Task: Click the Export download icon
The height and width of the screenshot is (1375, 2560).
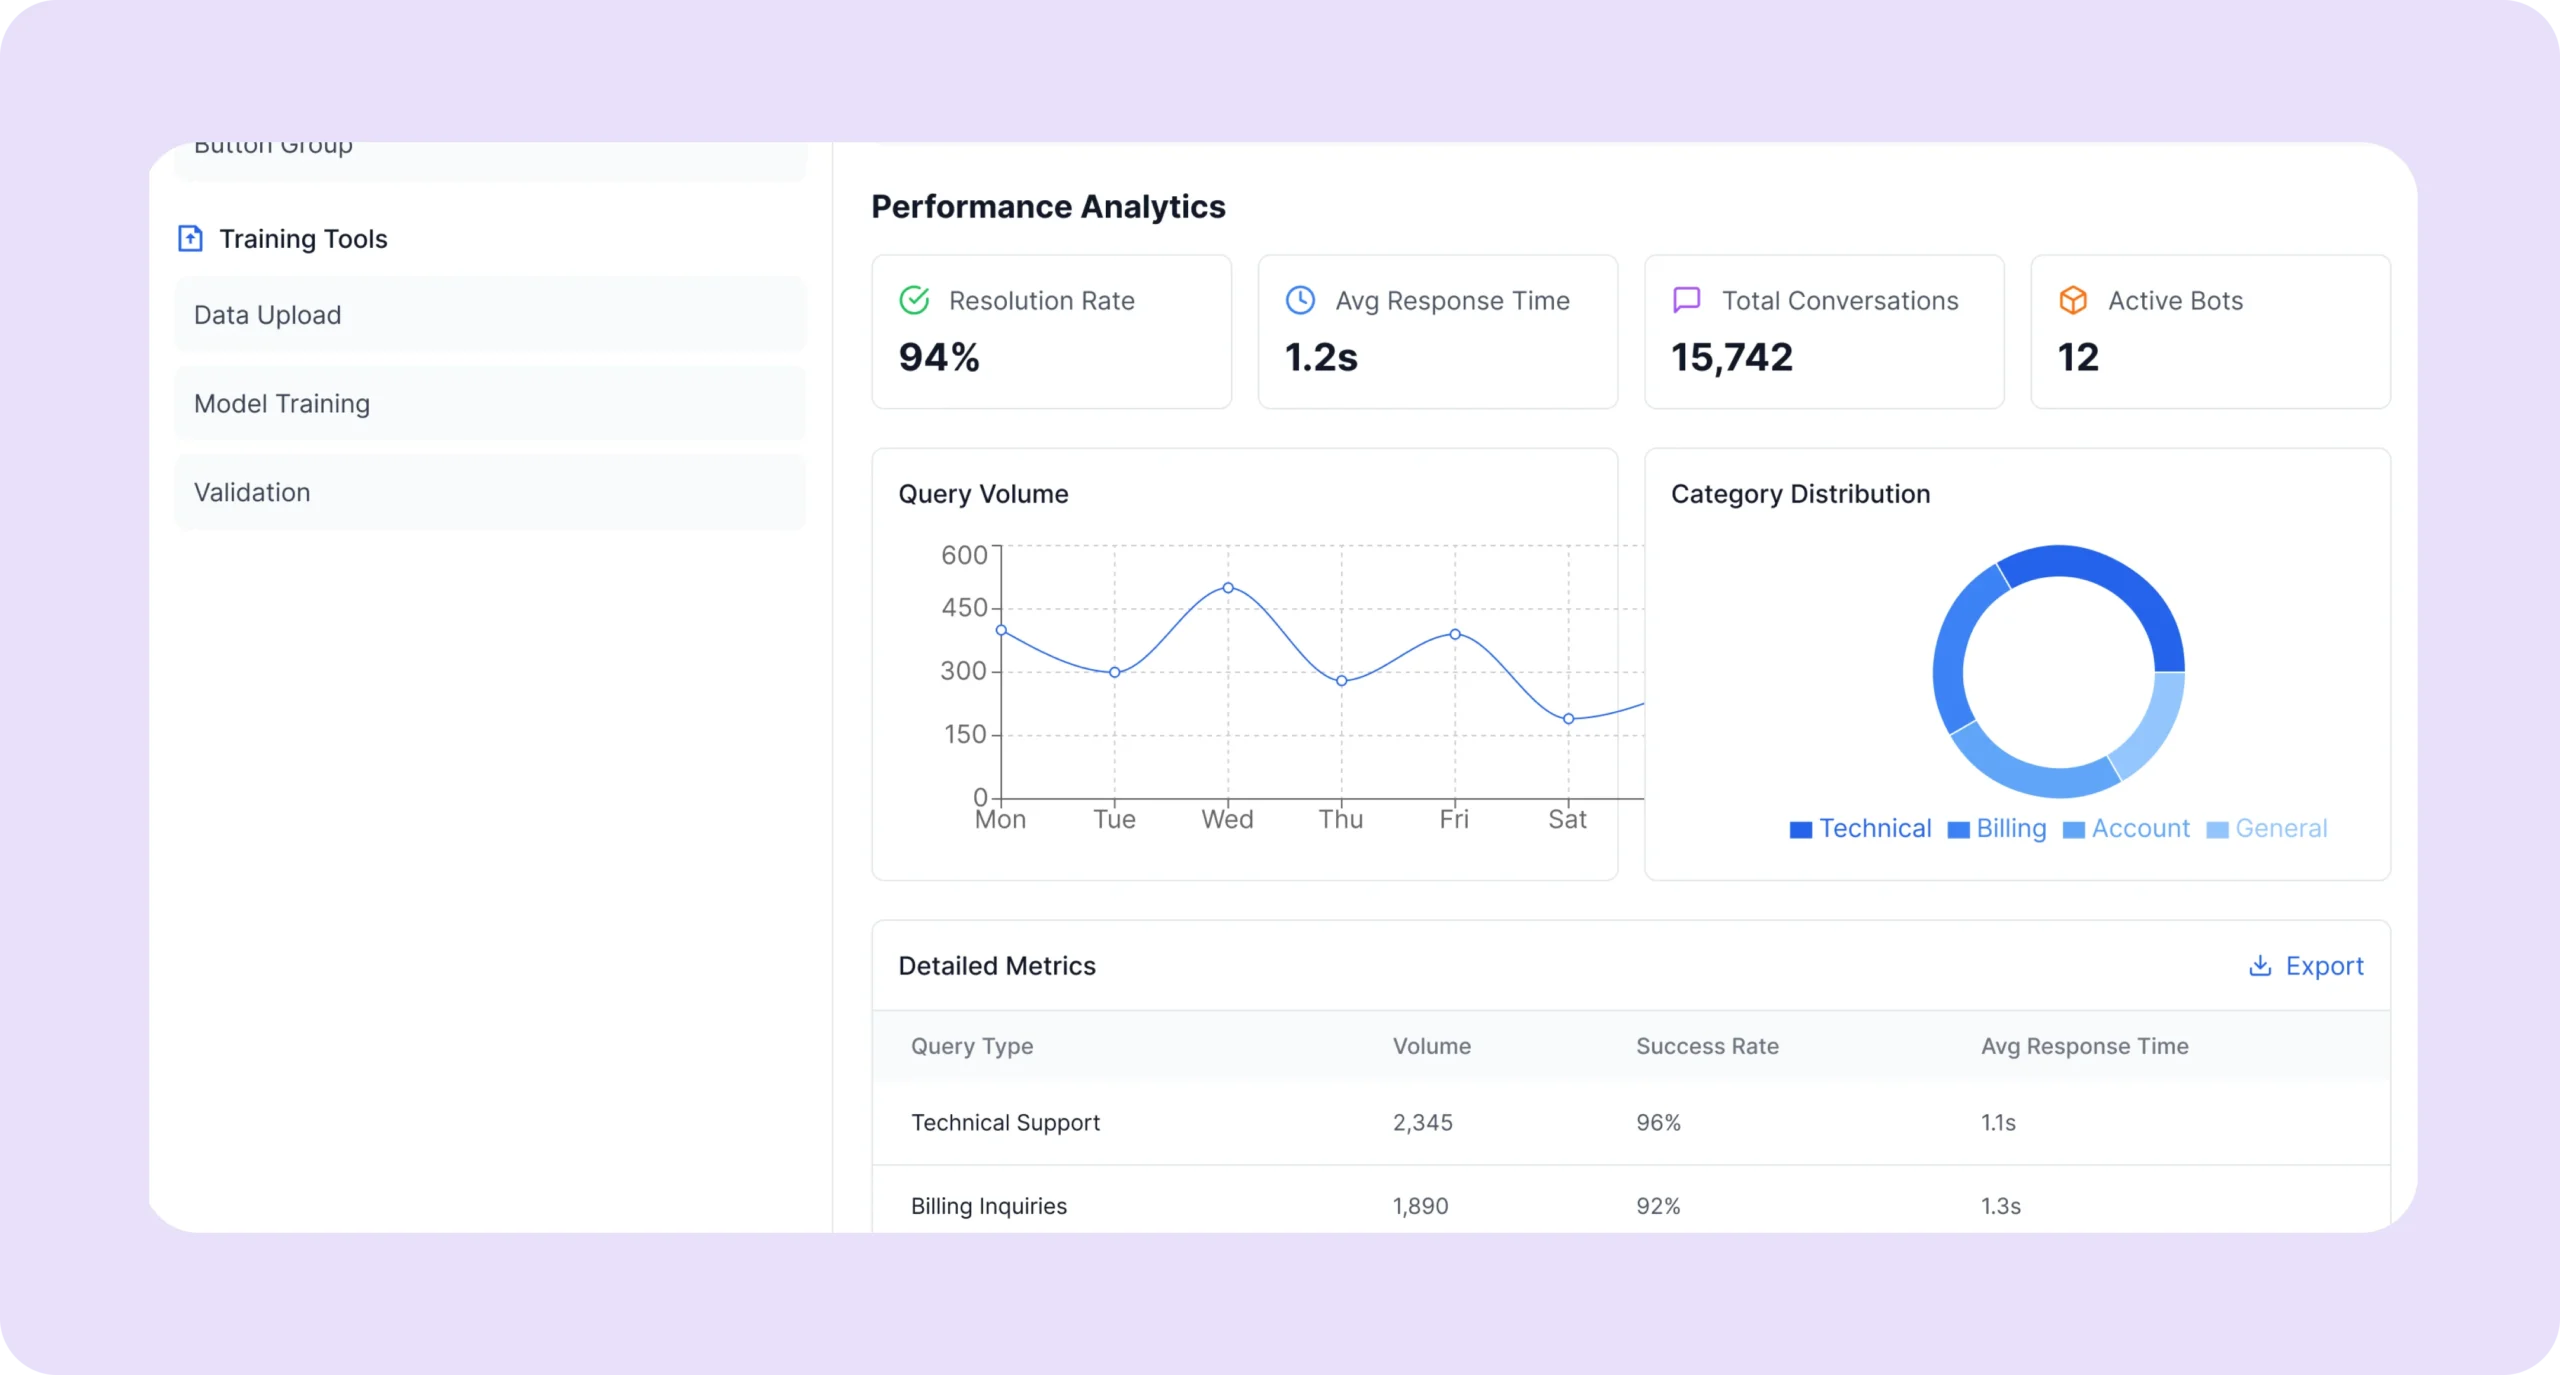Action: pos(2259,965)
